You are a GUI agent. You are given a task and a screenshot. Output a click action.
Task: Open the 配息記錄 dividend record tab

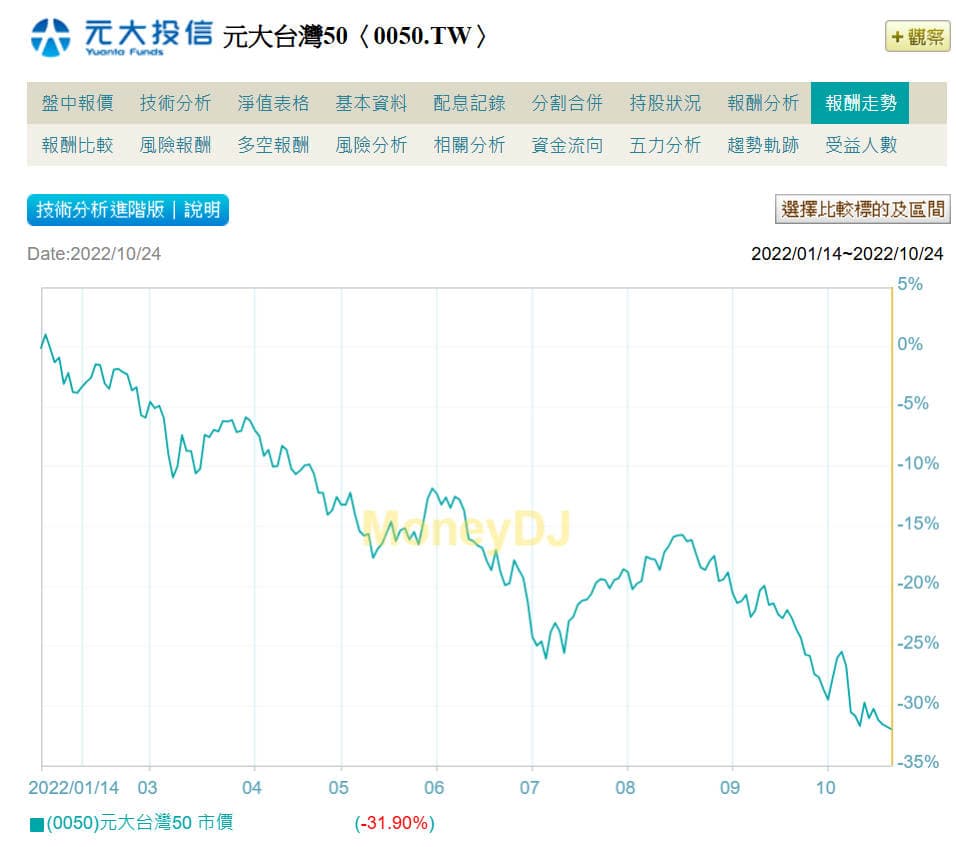(469, 101)
